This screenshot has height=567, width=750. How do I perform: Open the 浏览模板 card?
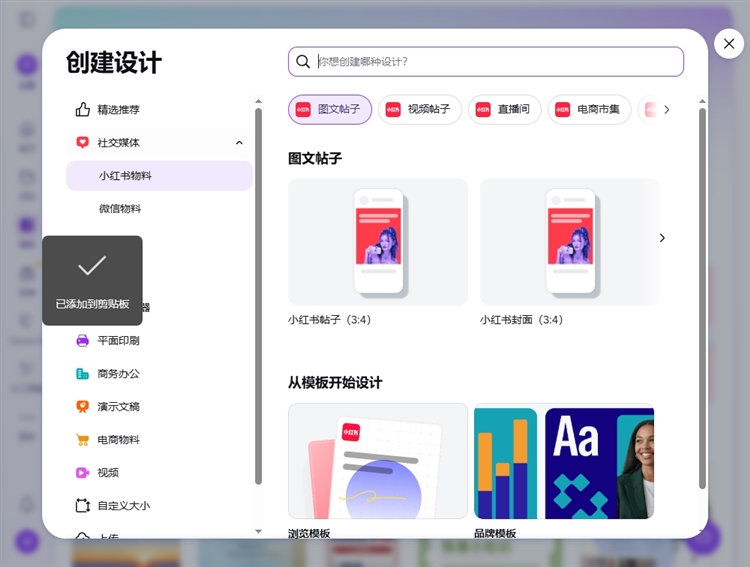click(378, 461)
